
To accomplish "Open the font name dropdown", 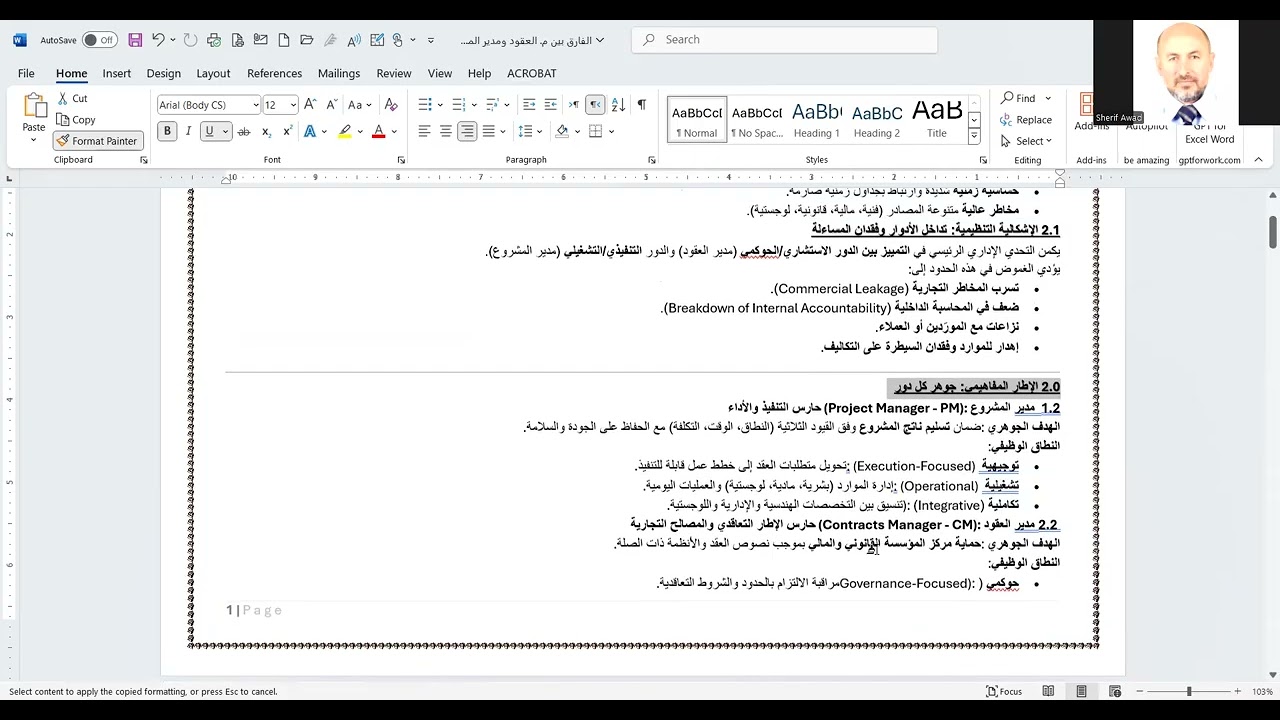I will point(256,105).
